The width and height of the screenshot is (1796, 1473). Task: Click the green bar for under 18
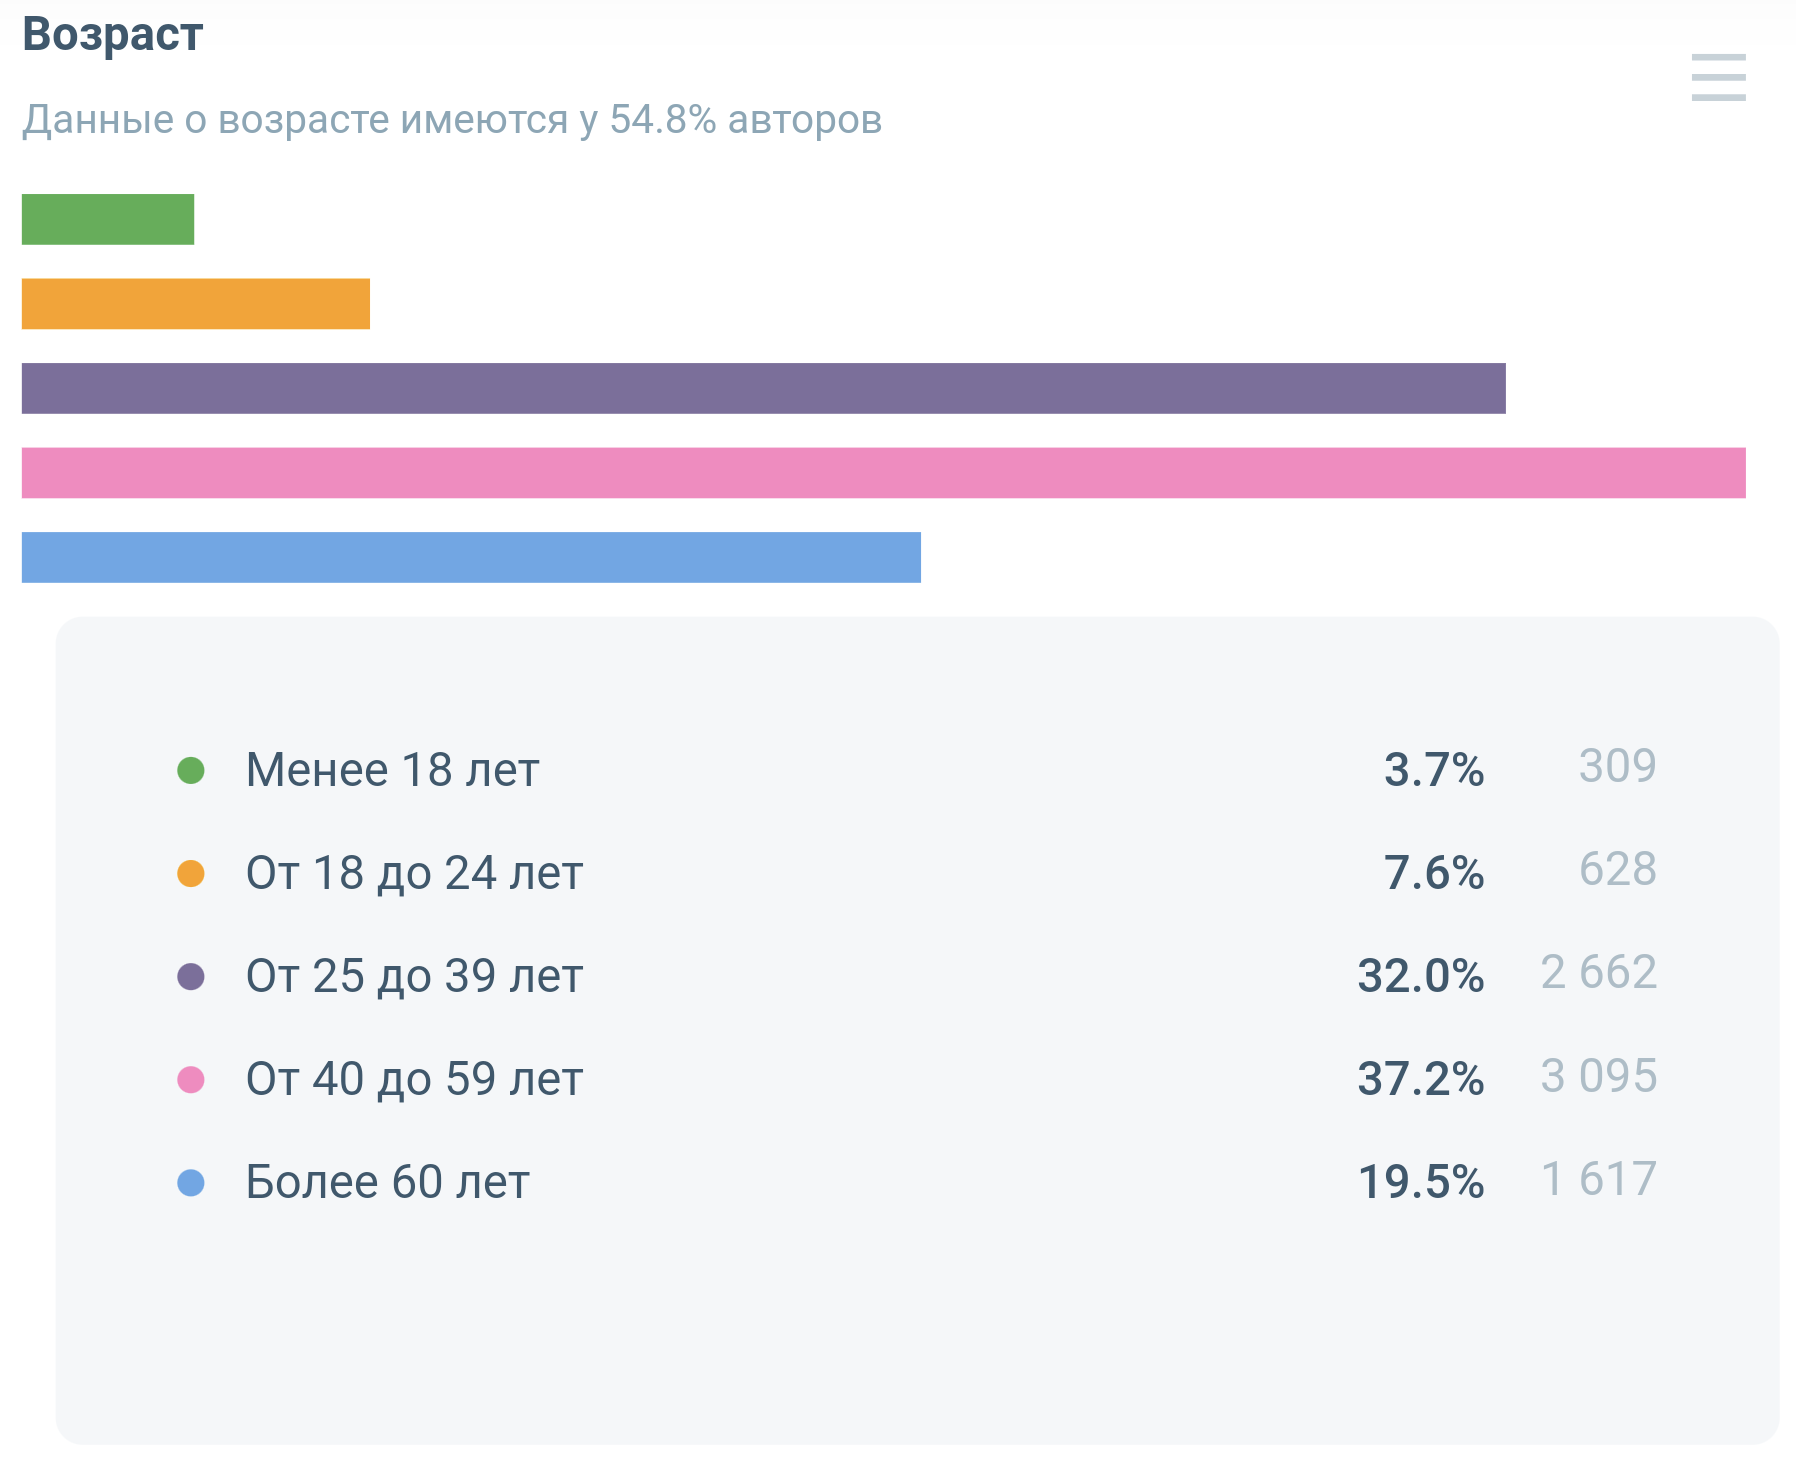(108, 219)
